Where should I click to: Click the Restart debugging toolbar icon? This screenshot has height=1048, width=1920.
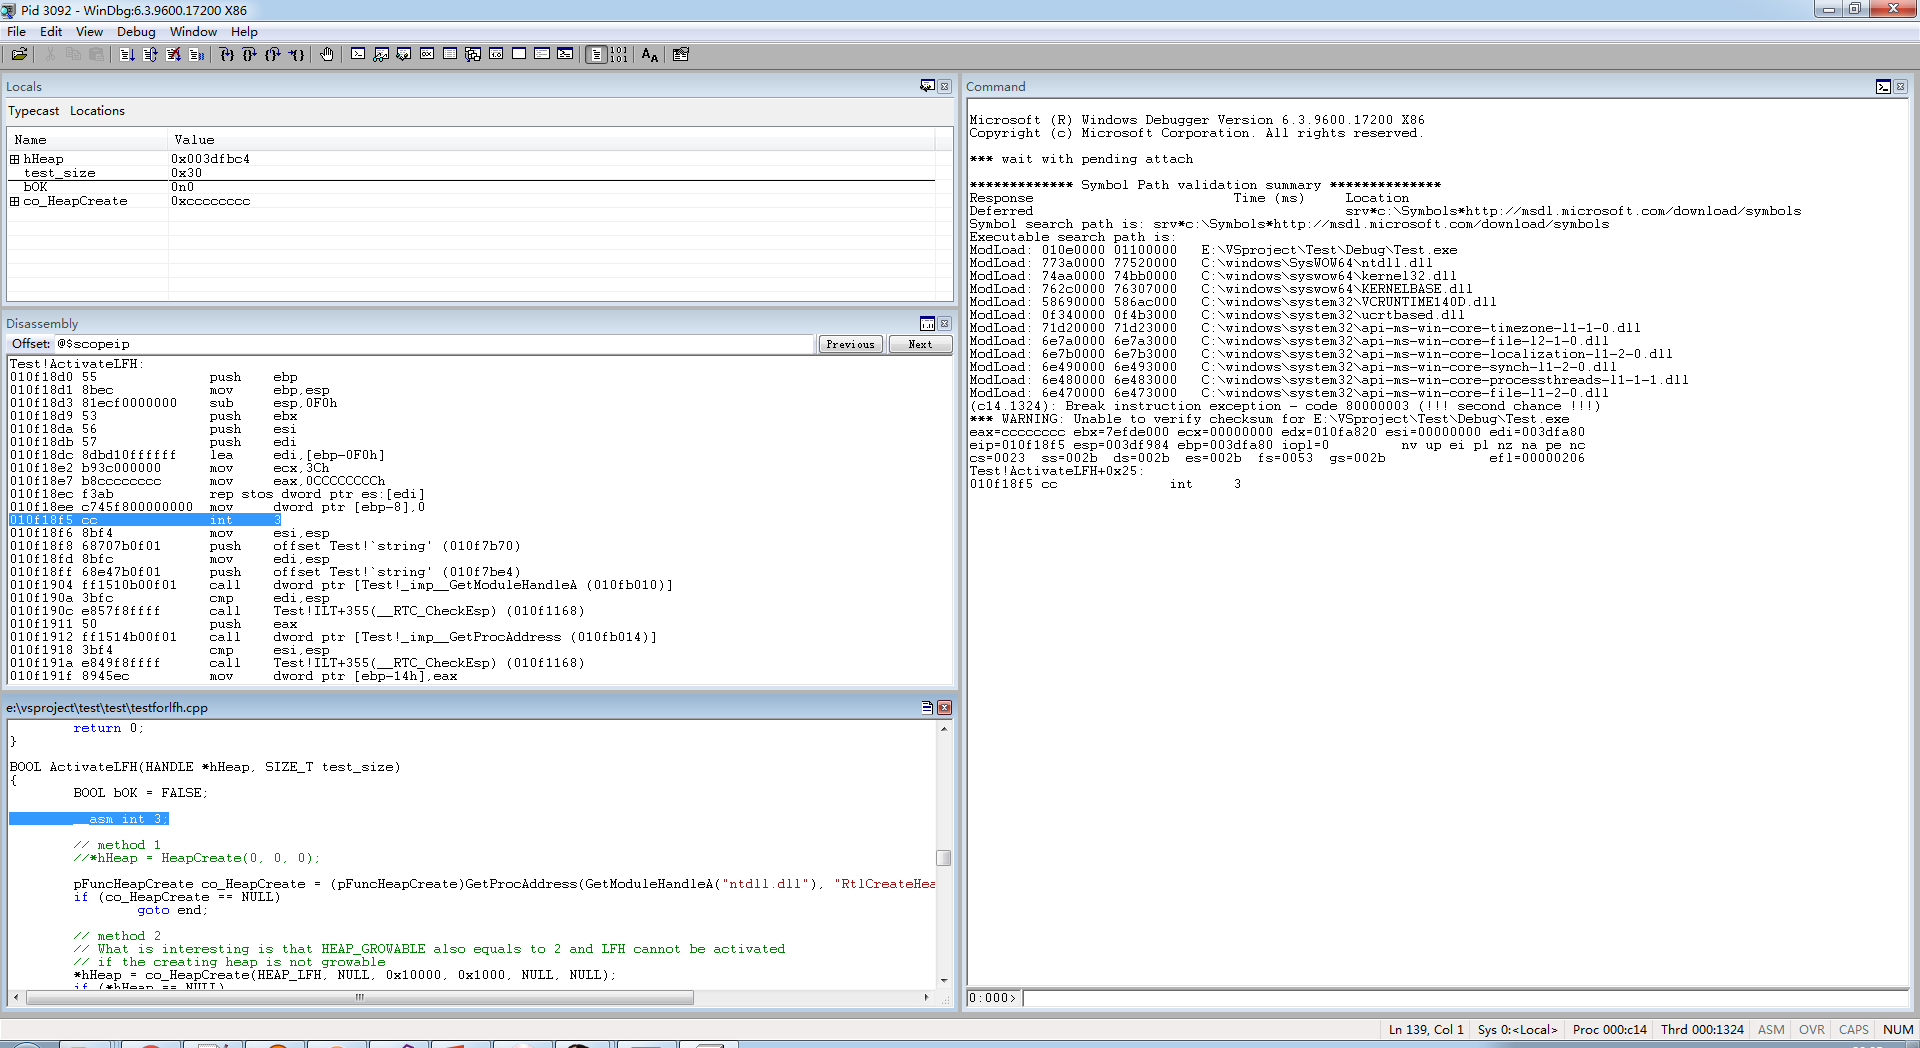[x=150, y=54]
